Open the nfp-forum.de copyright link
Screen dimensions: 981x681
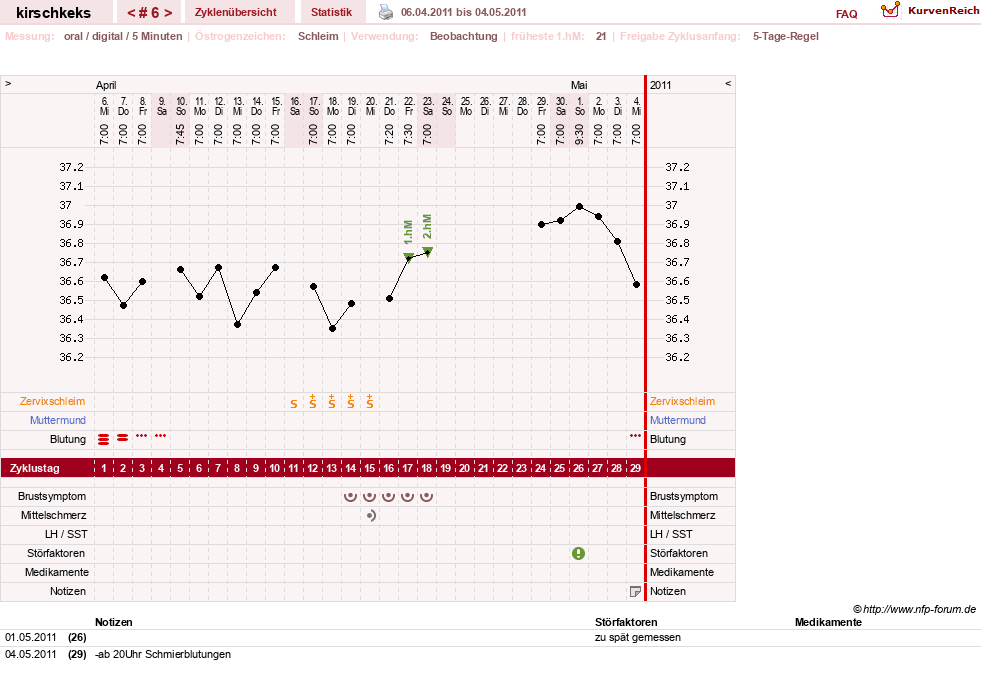point(914,609)
